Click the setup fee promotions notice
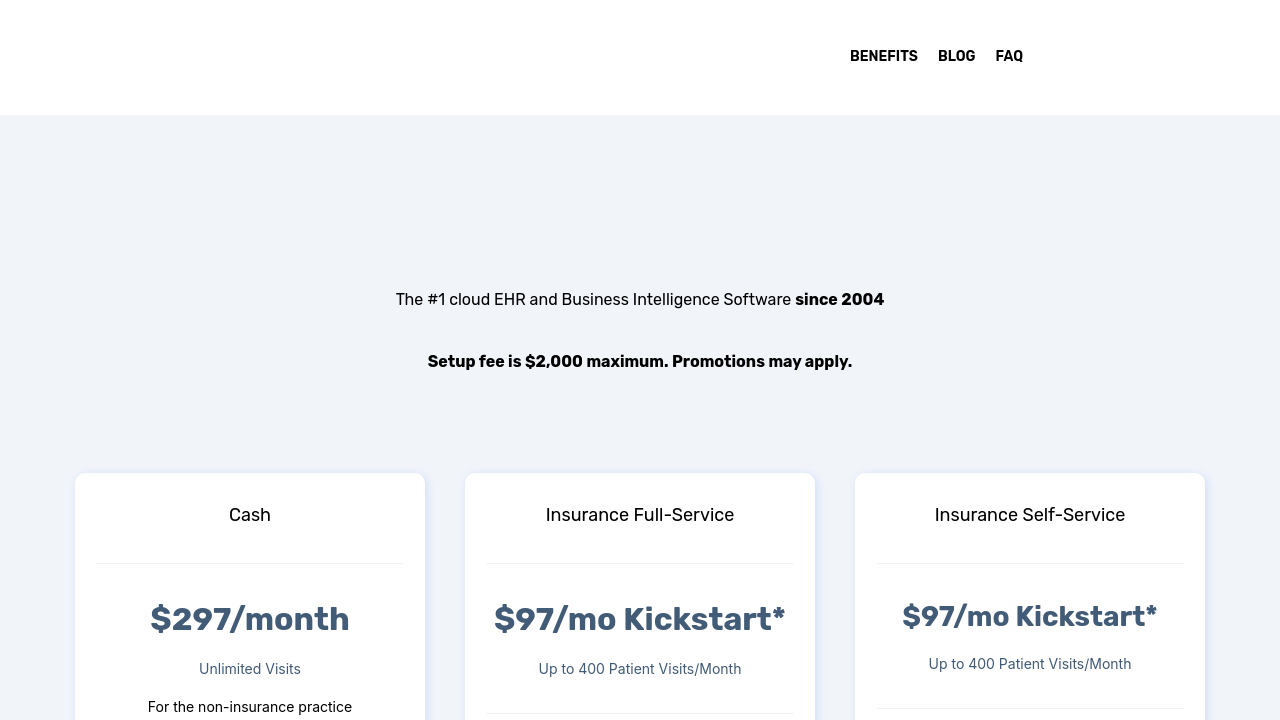Screen dimensions: 1280x720 [x=640, y=361]
